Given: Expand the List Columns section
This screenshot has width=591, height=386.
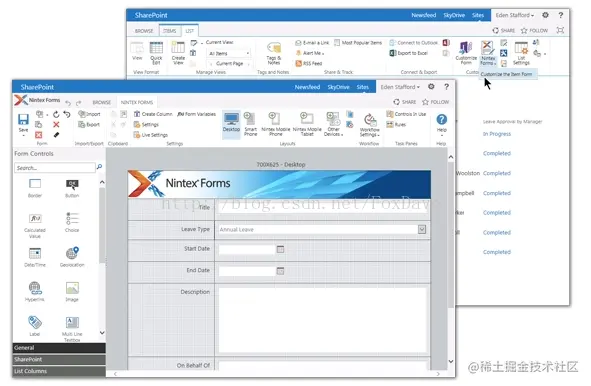Looking at the screenshot, I should tap(59, 371).
